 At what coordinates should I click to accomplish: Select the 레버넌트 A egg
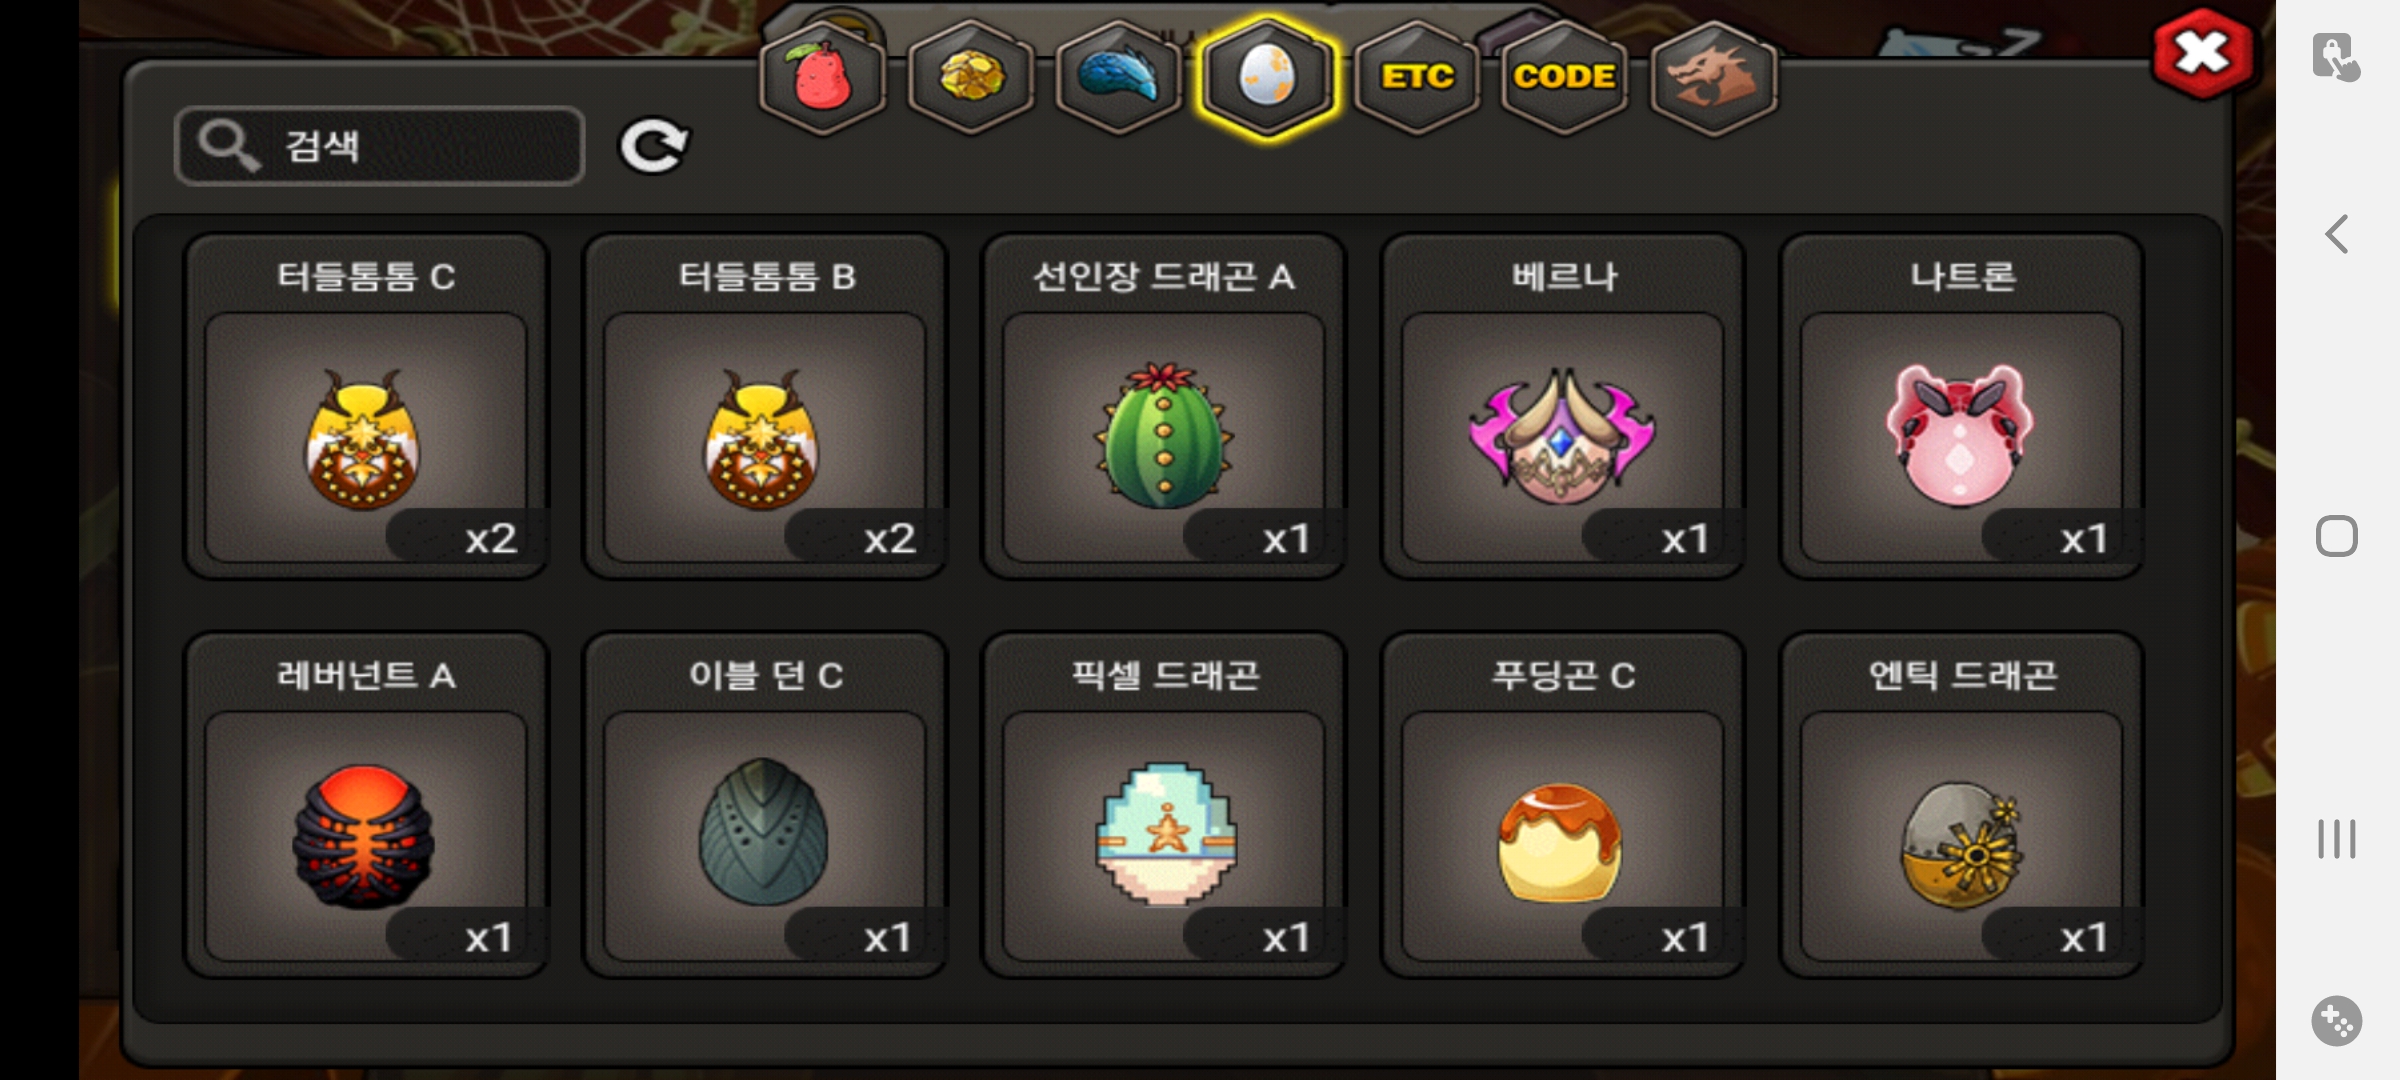(366, 805)
